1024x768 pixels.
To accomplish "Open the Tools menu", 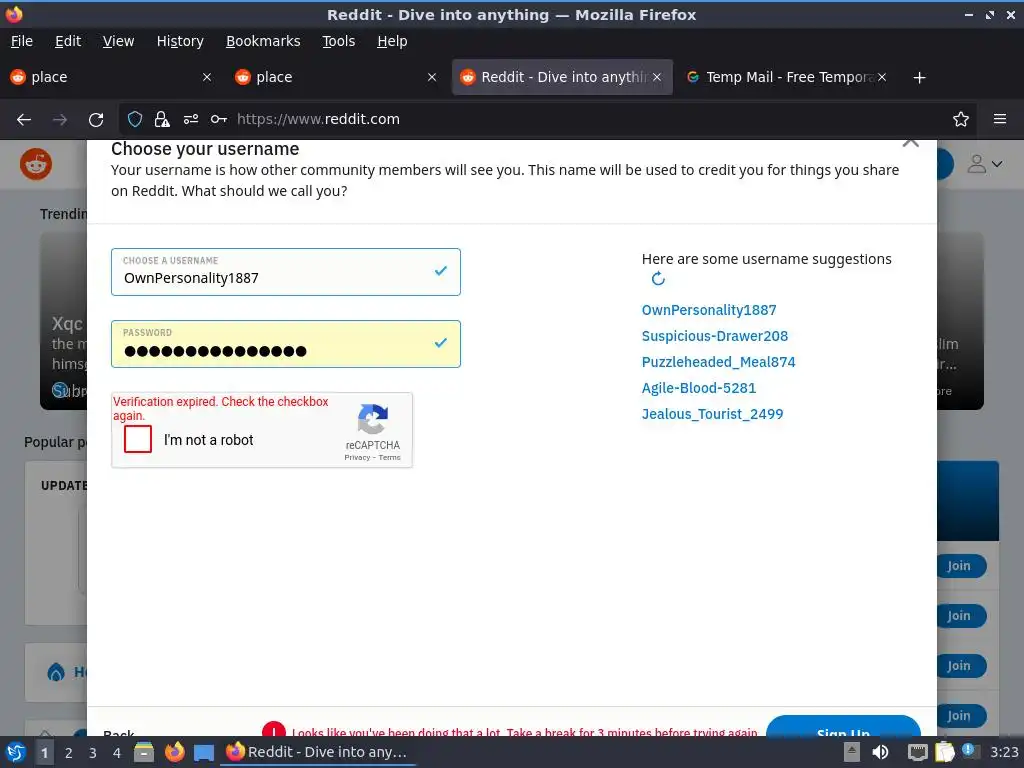I will [x=338, y=41].
